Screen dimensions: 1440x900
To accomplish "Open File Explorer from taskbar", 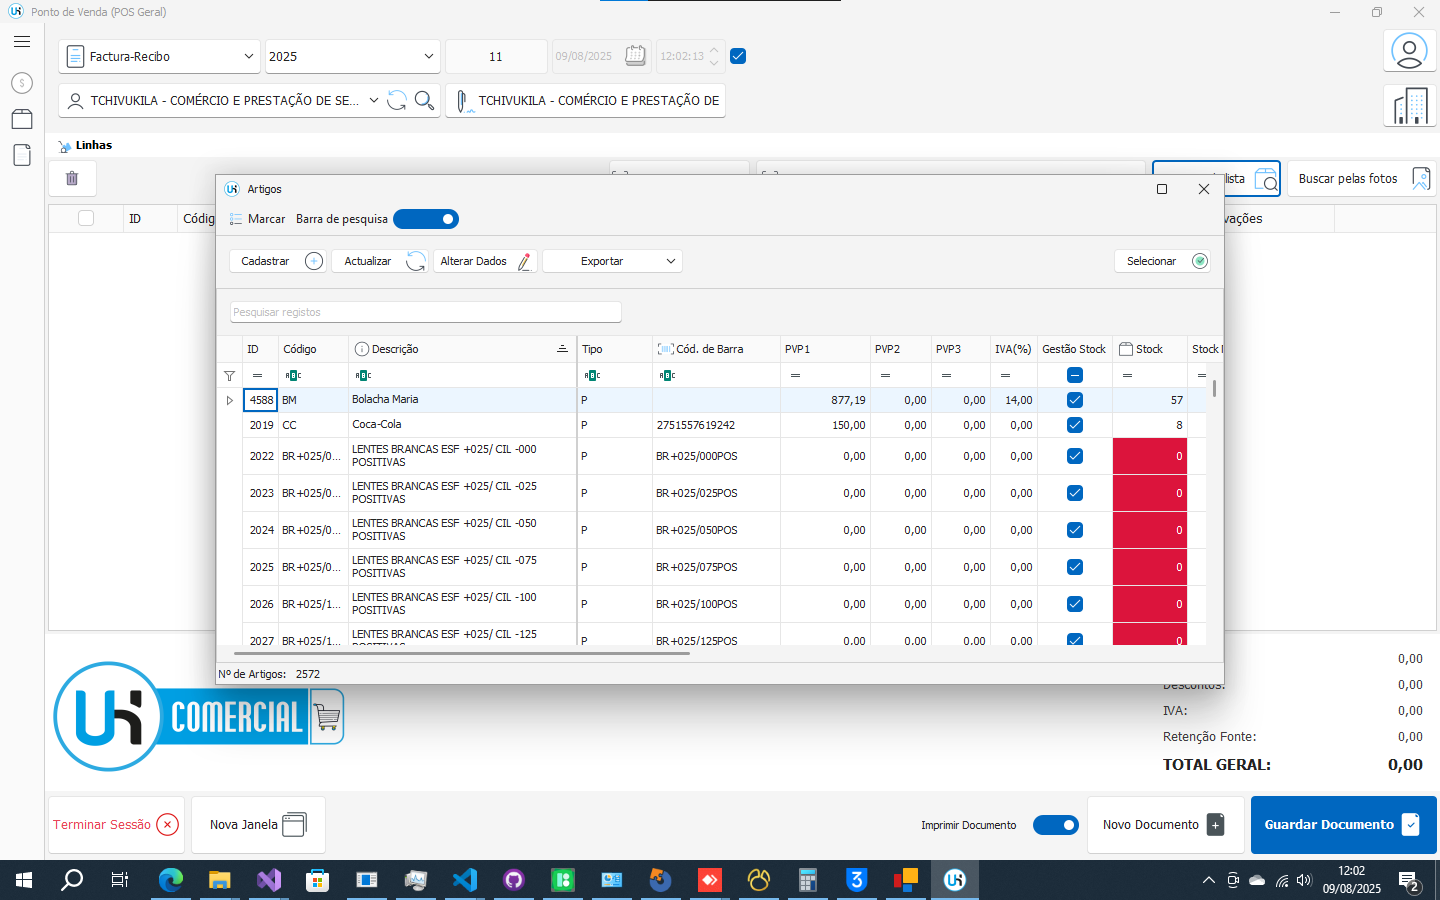I will pyautogui.click(x=220, y=880).
